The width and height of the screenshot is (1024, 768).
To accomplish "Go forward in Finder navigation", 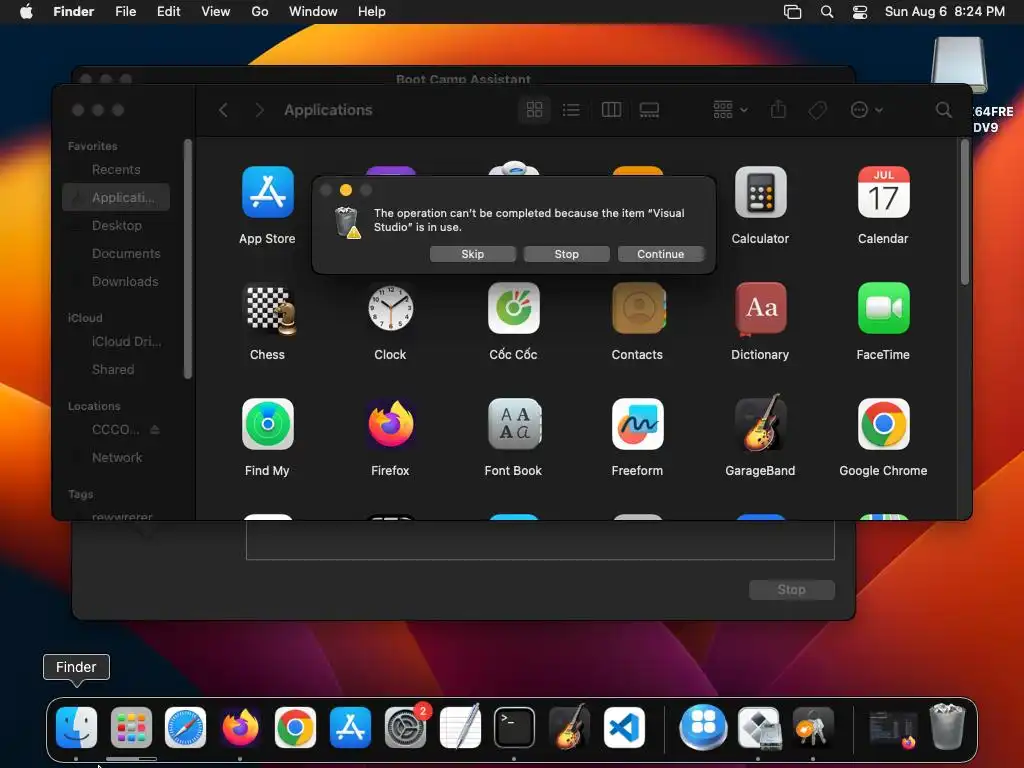I will [259, 110].
